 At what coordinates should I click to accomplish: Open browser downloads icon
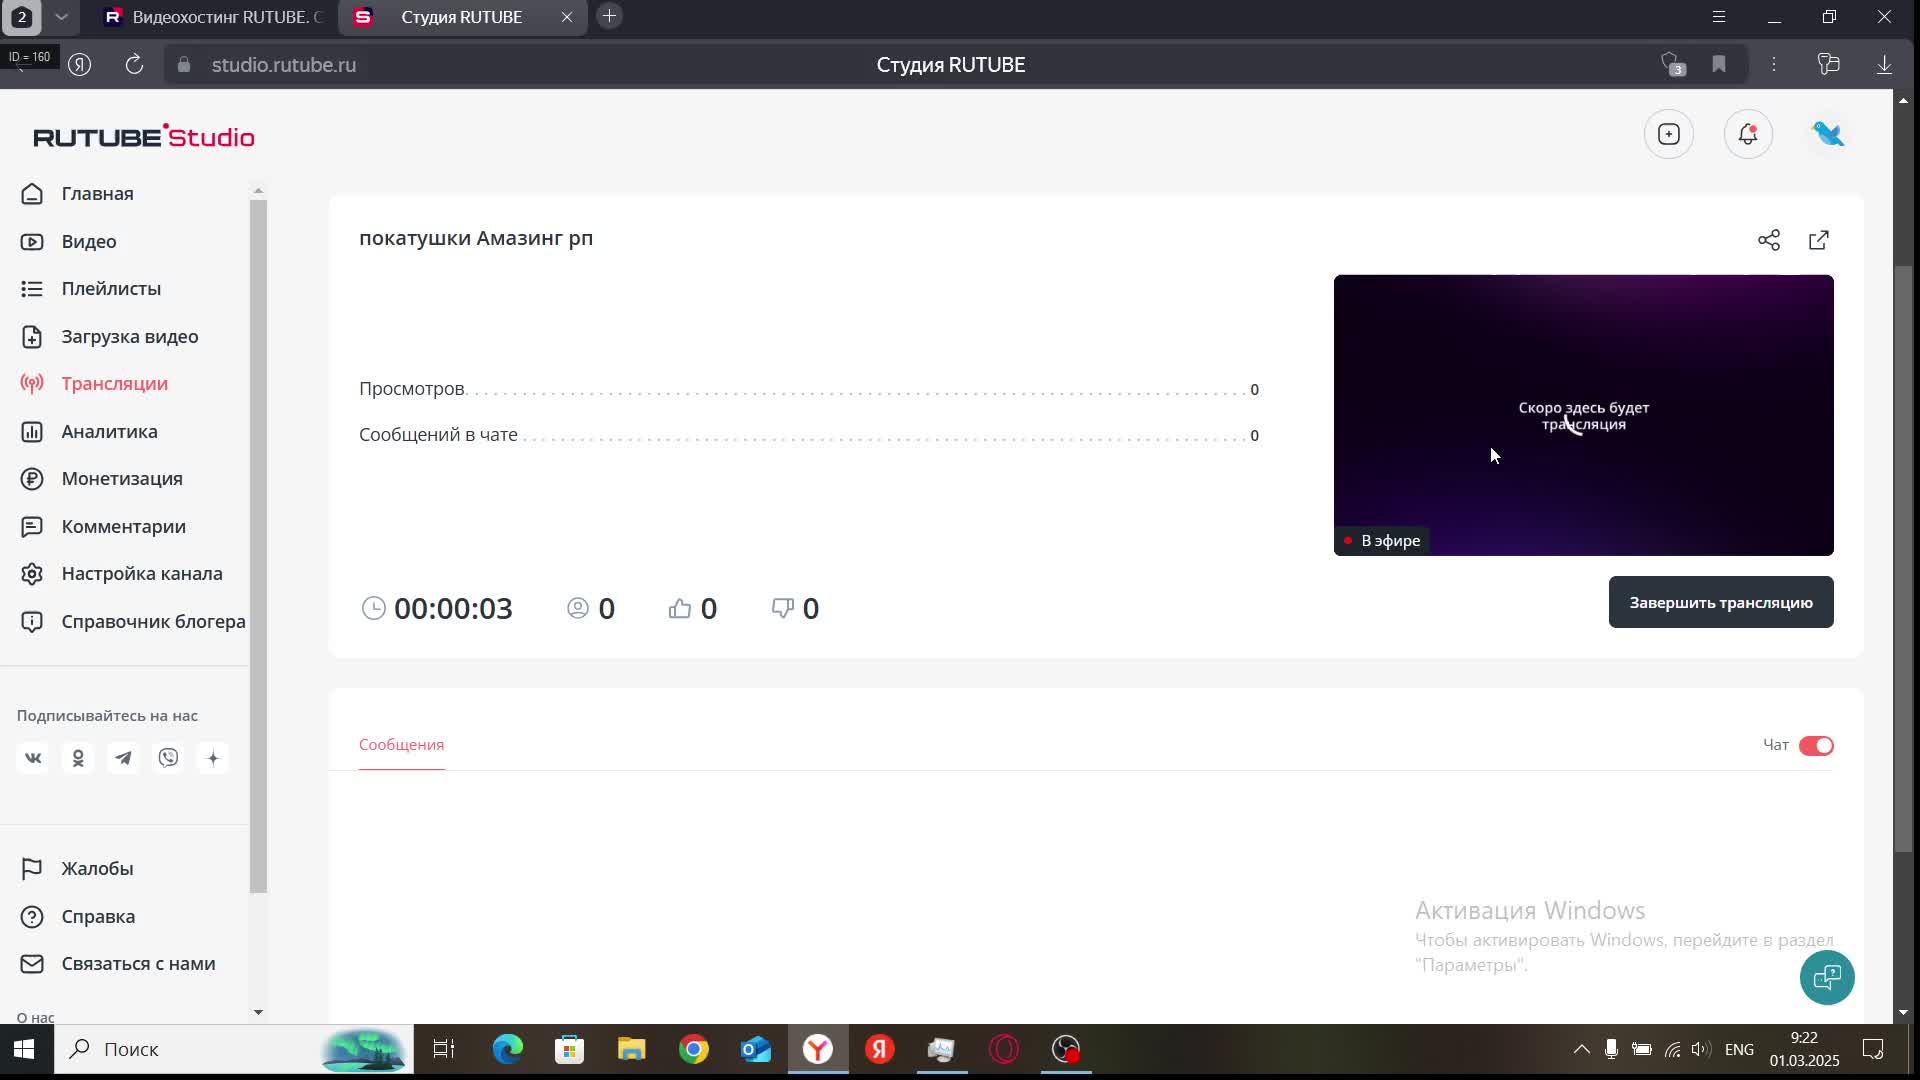1884,65
